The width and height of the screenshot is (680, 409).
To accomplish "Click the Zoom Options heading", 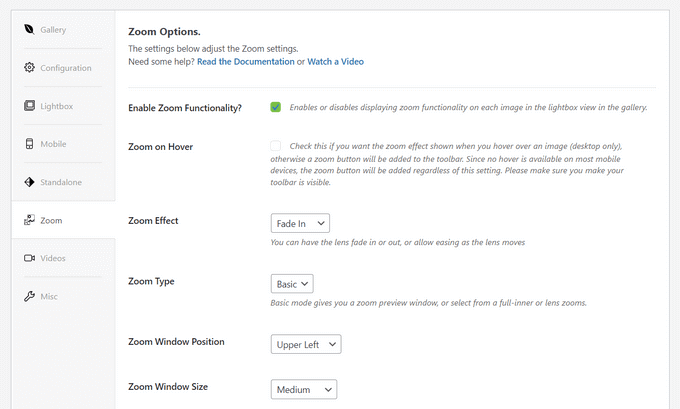I will (x=164, y=32).
